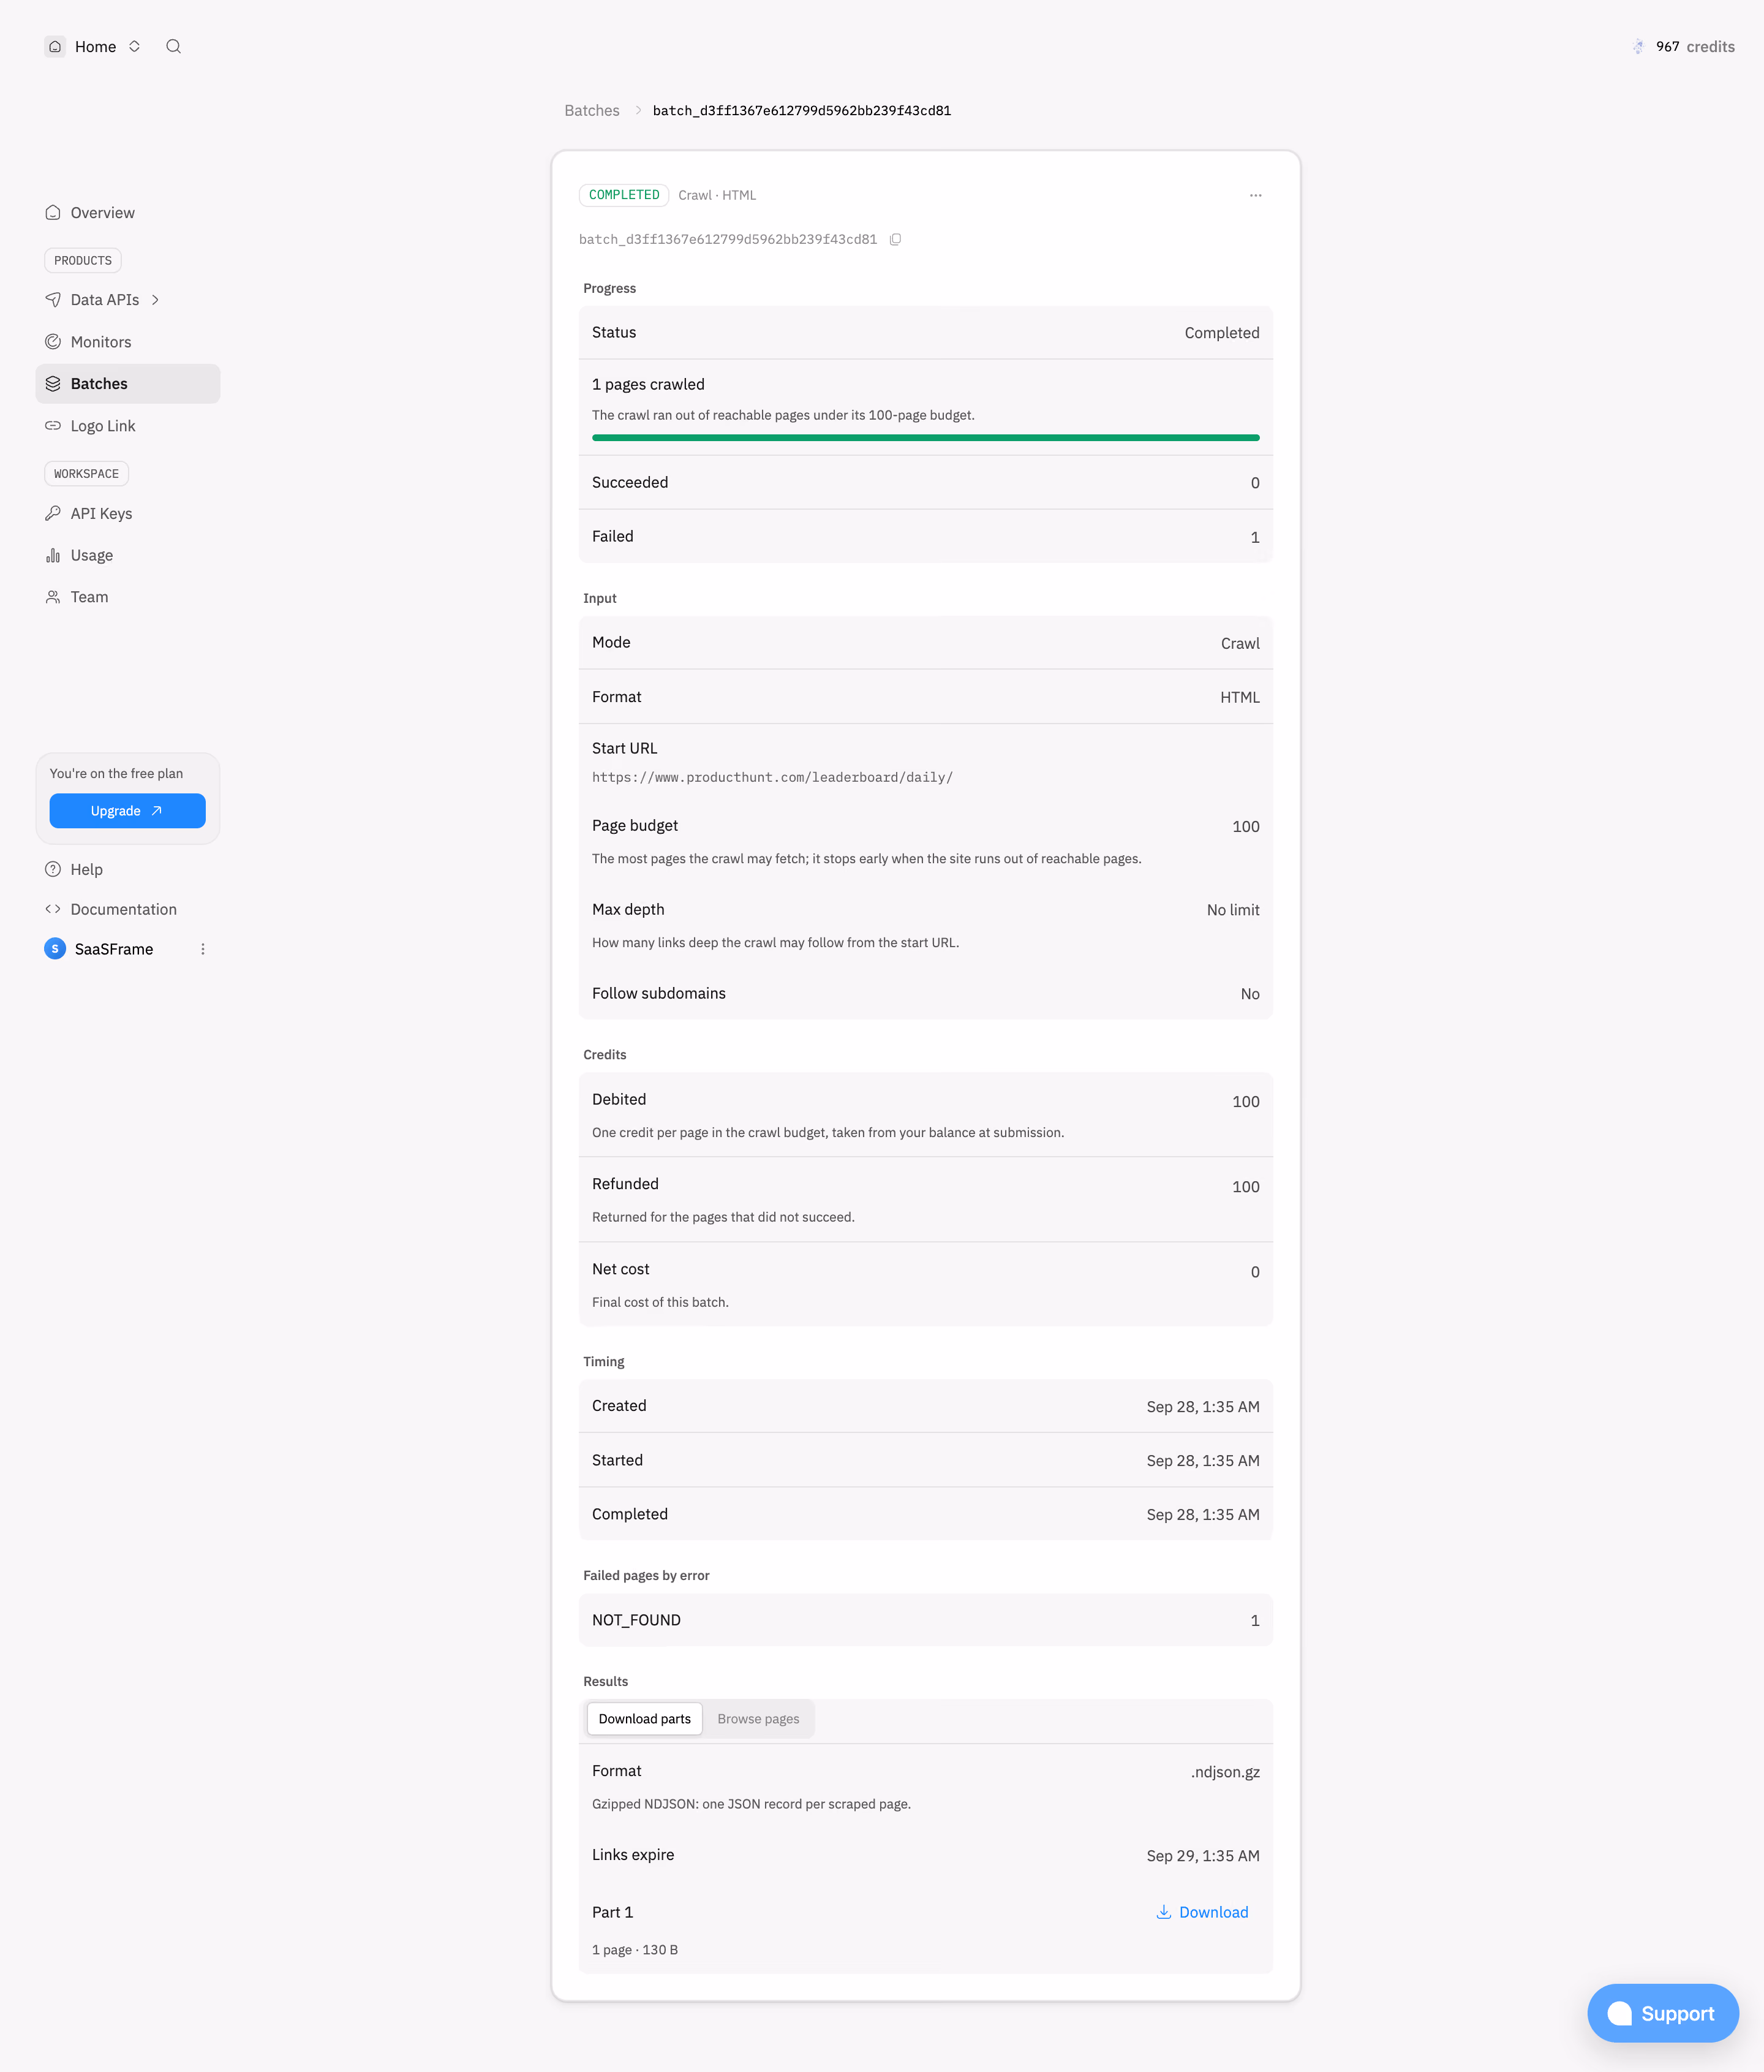1764x2072 pixels.
Task: Click the '.ndjson.gz' format value
Action: pyautogui.click(x=1225, y=1773)
